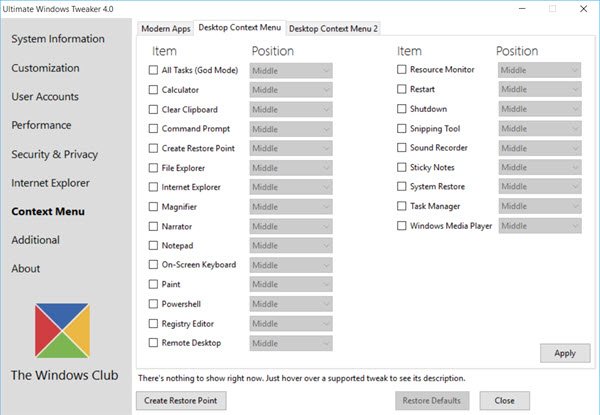Expand Windows Media Player position dropdown
Viewport: 600px width, 415px height.
tap(540, 226)
